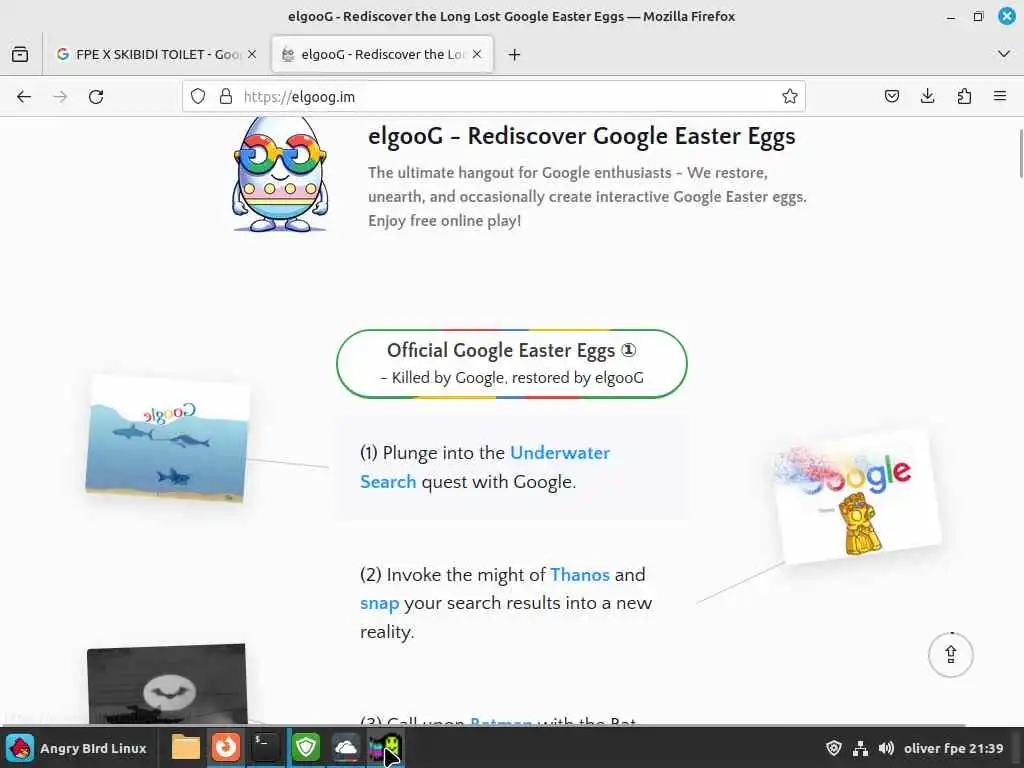The height and width of the screenshot is (768, 1024).
Task: Launch the file manager from taskbar
Action: tap(185, 747)
